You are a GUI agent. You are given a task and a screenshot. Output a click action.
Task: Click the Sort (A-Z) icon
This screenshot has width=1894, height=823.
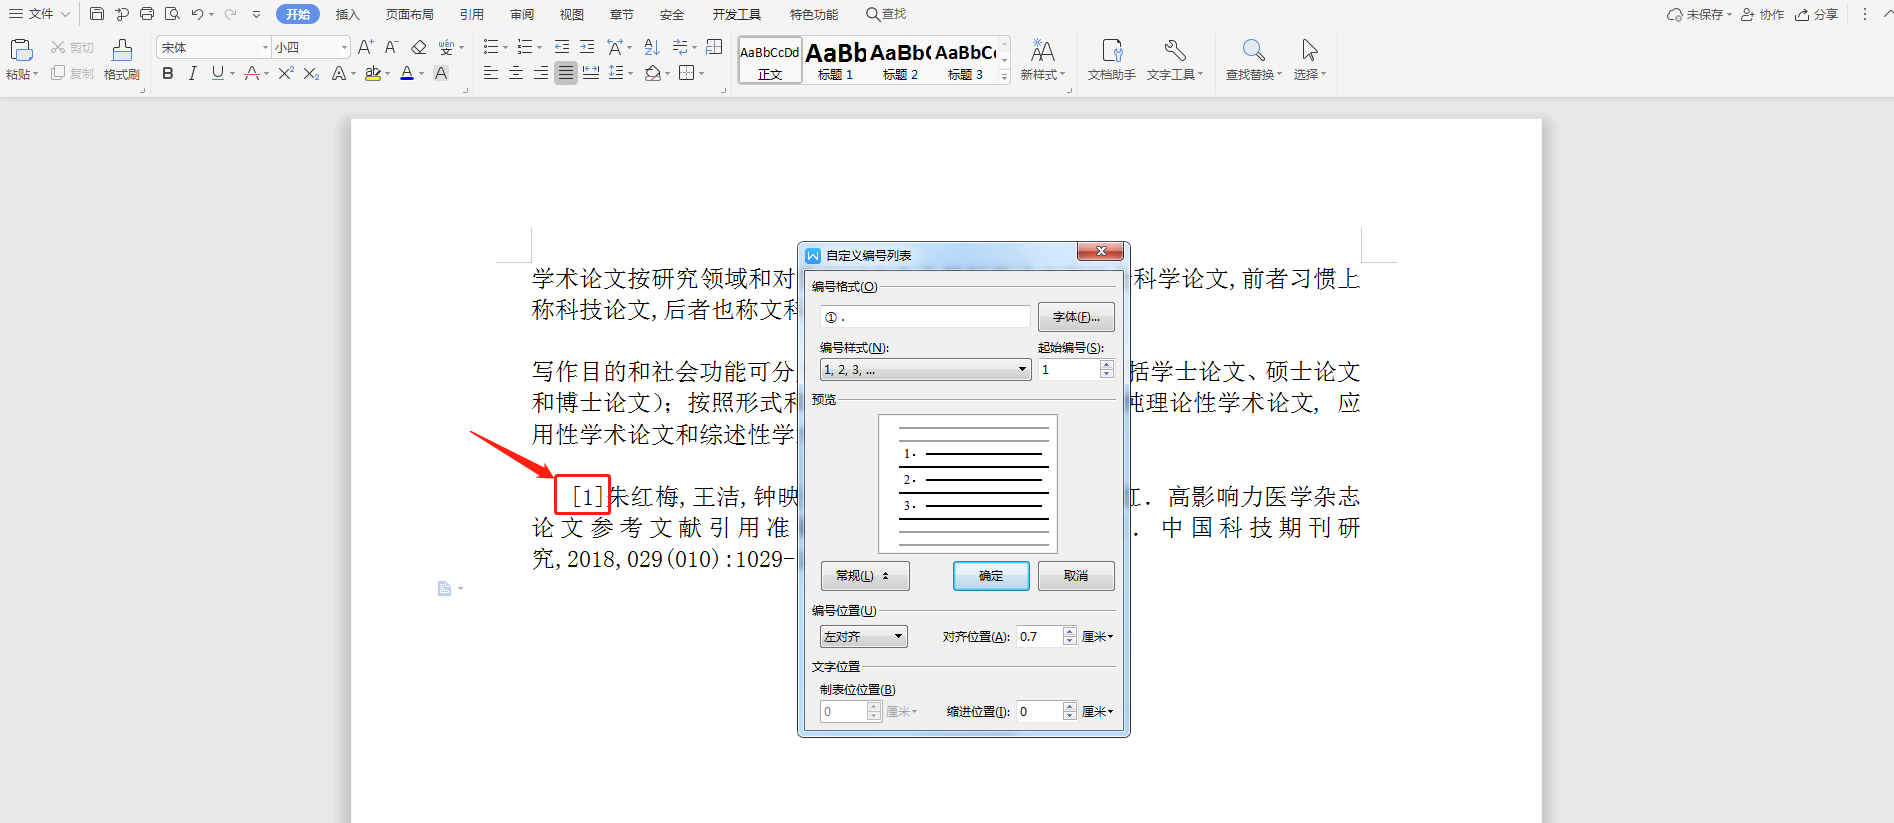(x=652, y=47)
